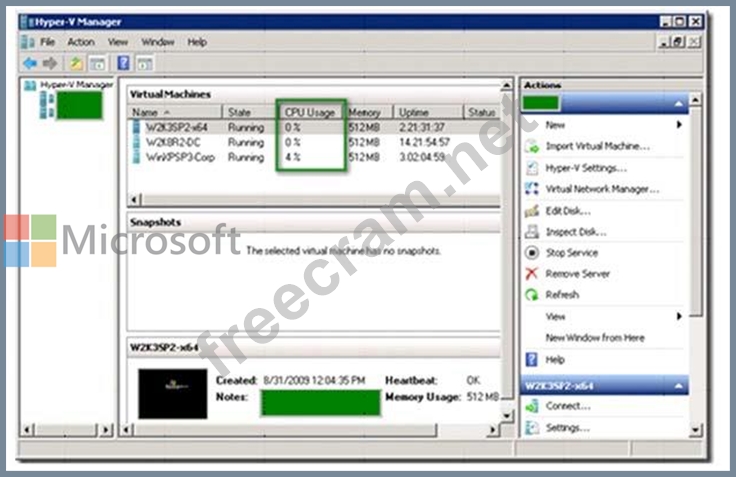Image resolution: width=736 pixels, height=477 pixels.
Task: Click the W2K3SP2-x64 preview thumbnail
Action: (173, 393)
